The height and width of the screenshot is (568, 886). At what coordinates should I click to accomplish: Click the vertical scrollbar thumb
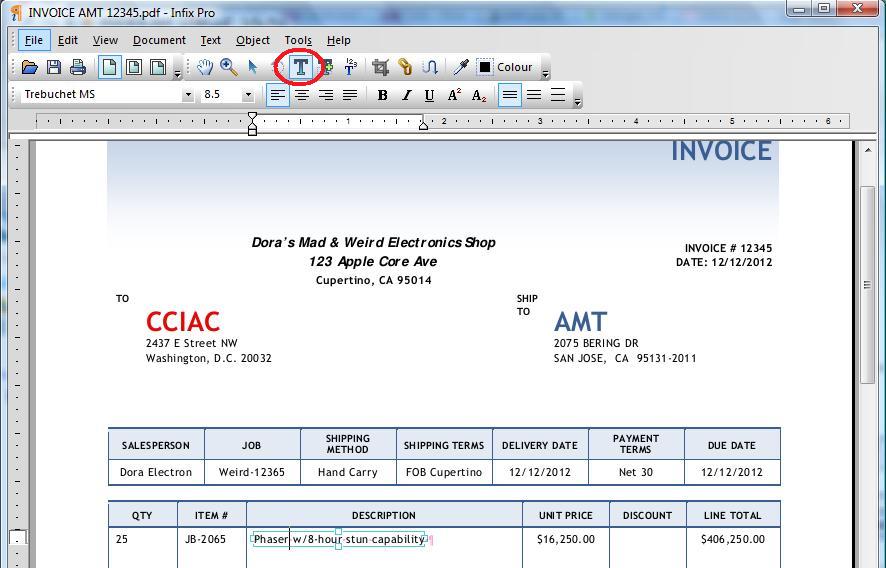867,285
